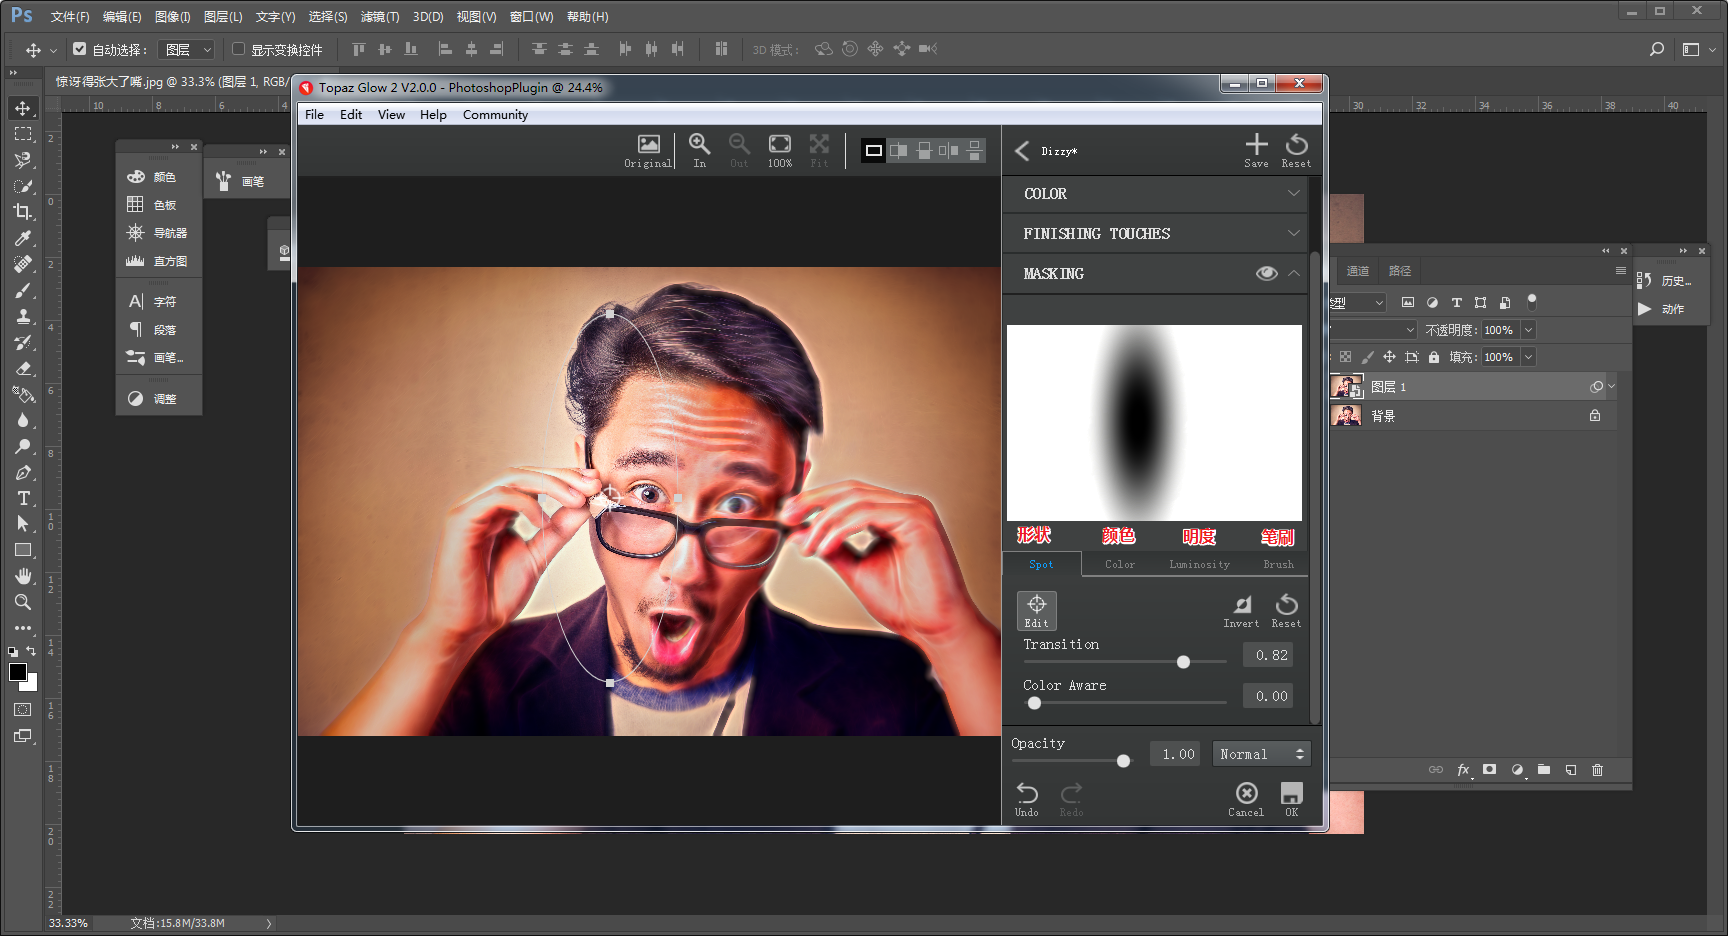
Task: Open the workspace switcher dropdown
Action: pos(1698,49)
